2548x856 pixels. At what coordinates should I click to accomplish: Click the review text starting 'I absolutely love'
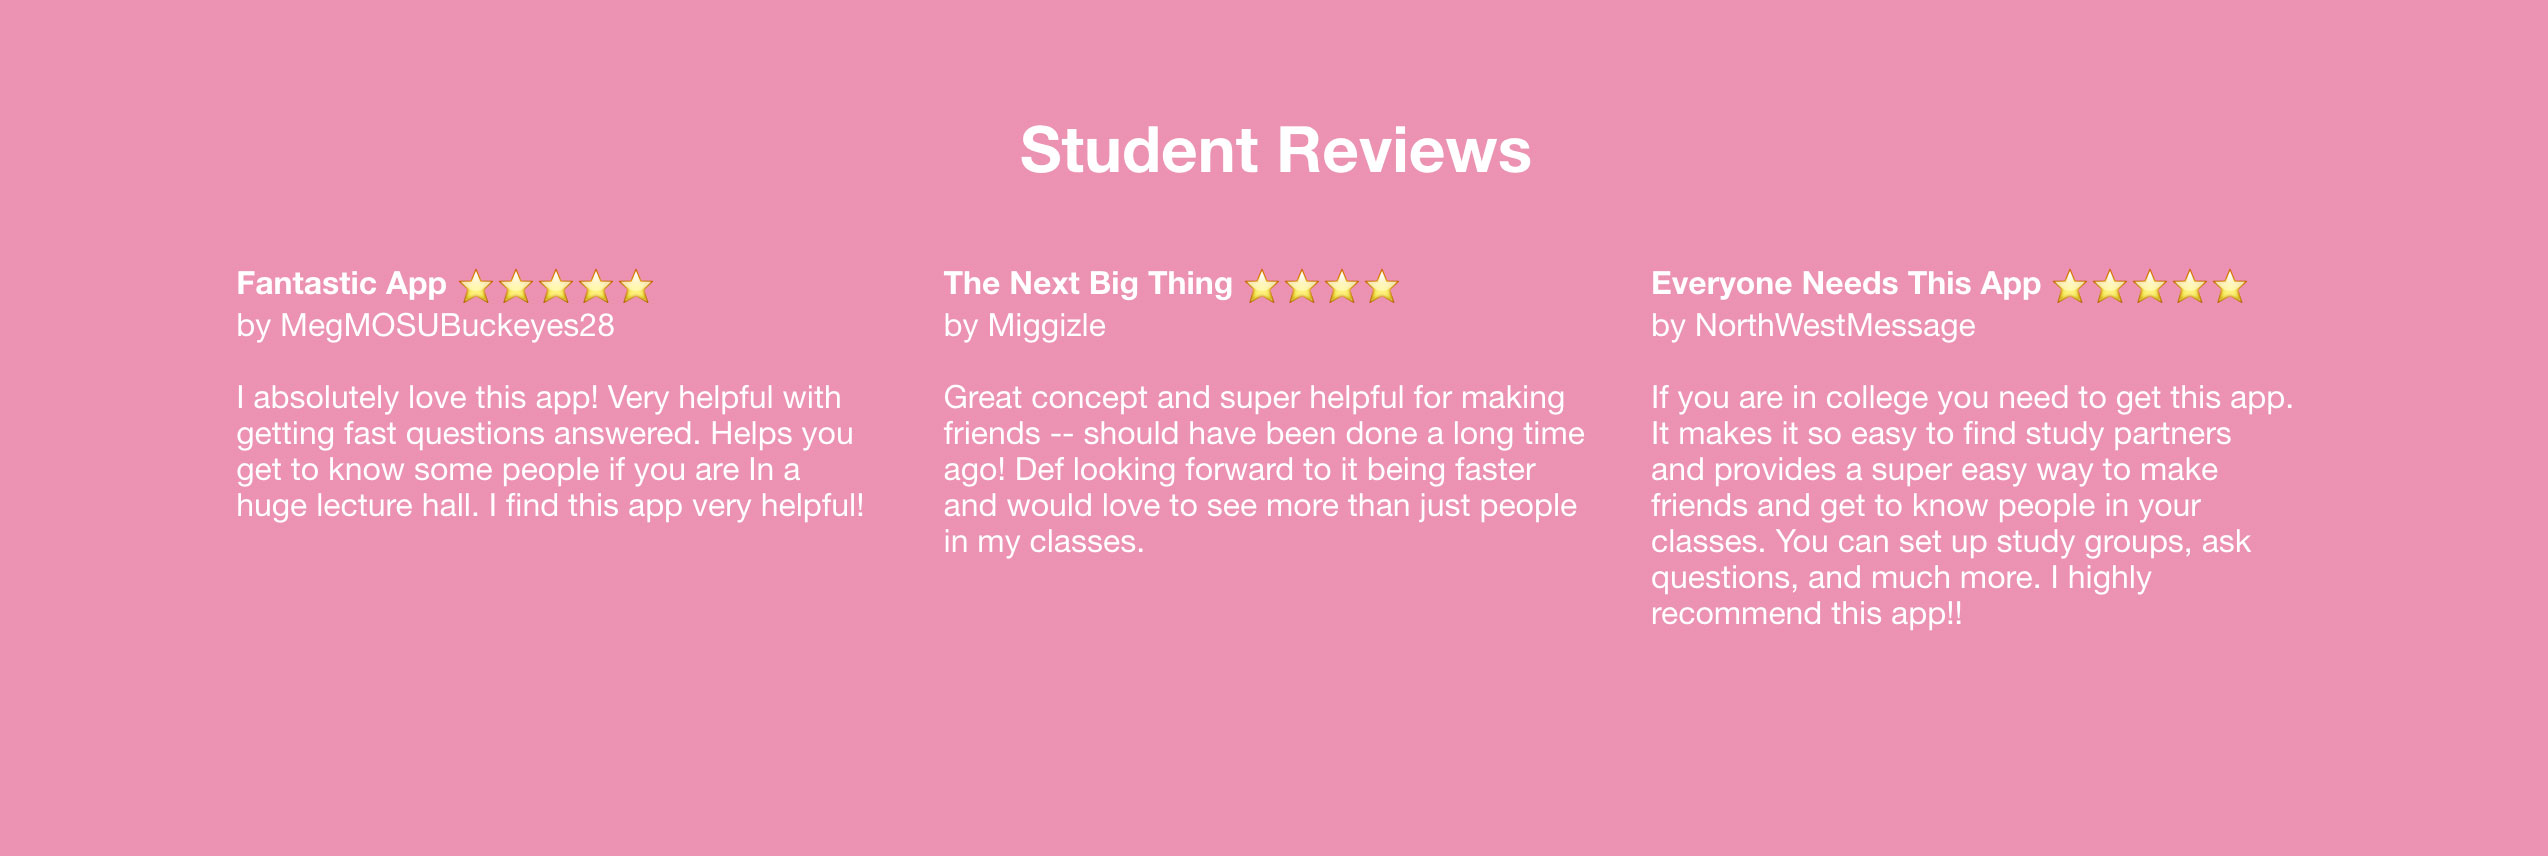point(550,452)
